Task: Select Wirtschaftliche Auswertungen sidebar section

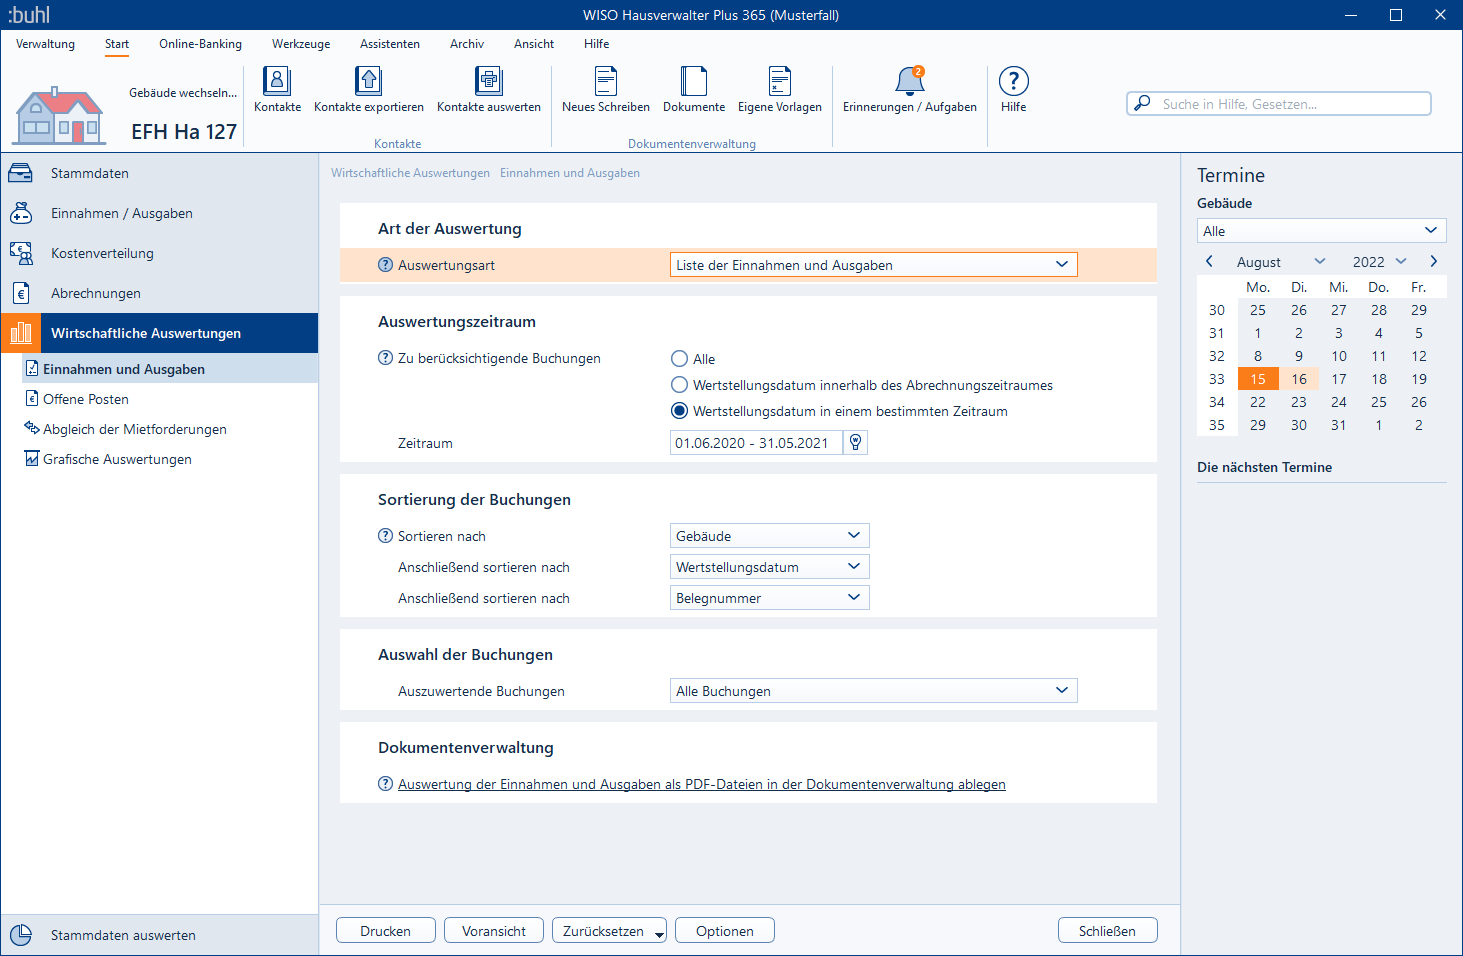Action: pyautogui.click(x=159, y=333)
